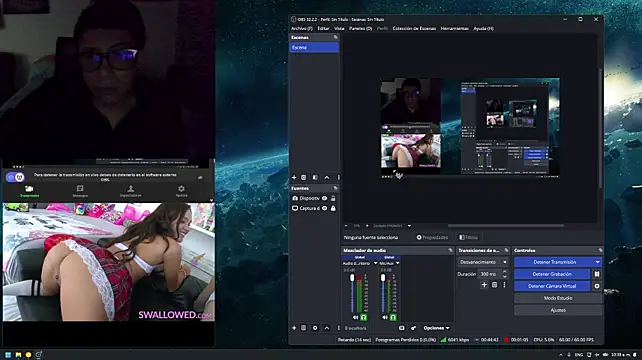642x360 pixels.
Task: Click Detener Grabación button
Action: [x=552, y=274]
